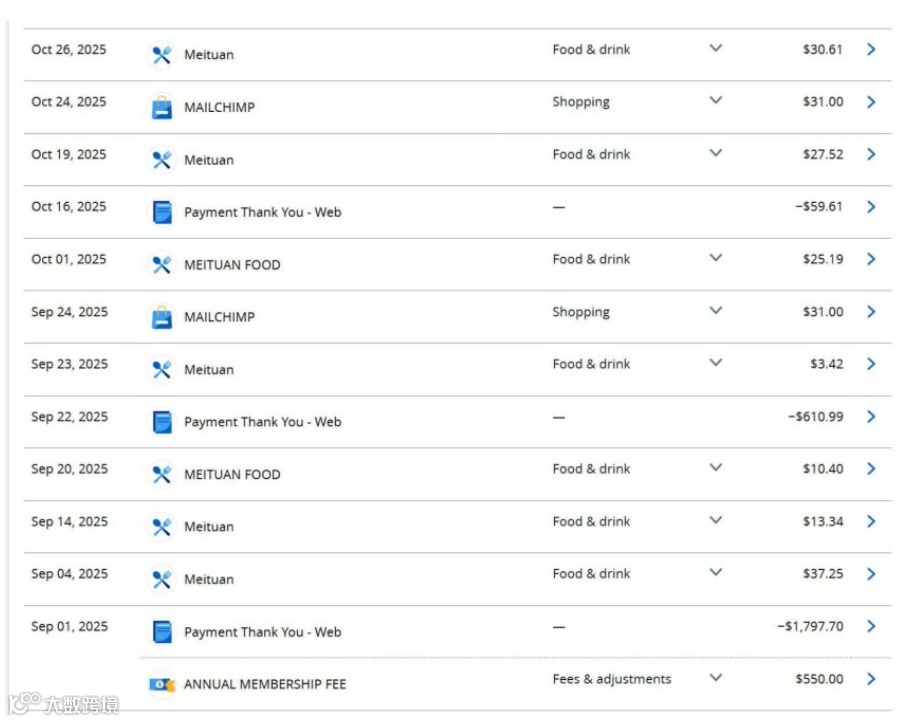Expand Shopping category dropdown for Oct 24
Viewport: 909px width, 722px height.
pyautogui.click(x=716, y=100)
